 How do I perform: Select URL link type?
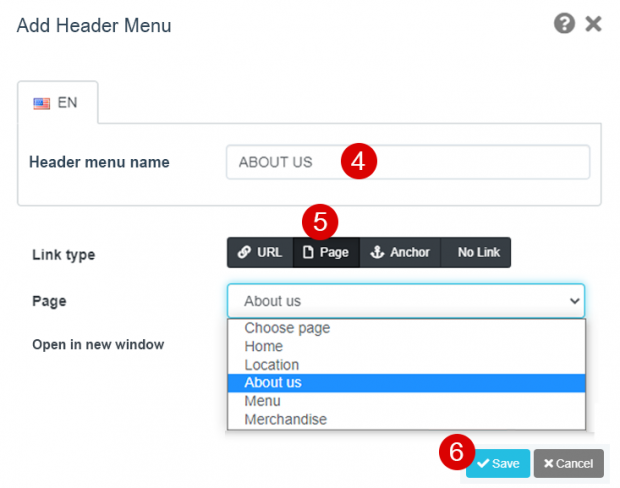tap(259, 252)
